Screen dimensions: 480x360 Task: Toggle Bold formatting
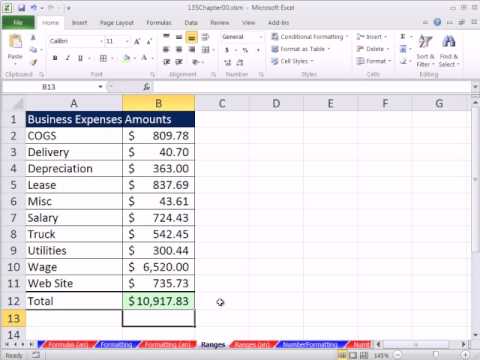click(x=55, y=58)
